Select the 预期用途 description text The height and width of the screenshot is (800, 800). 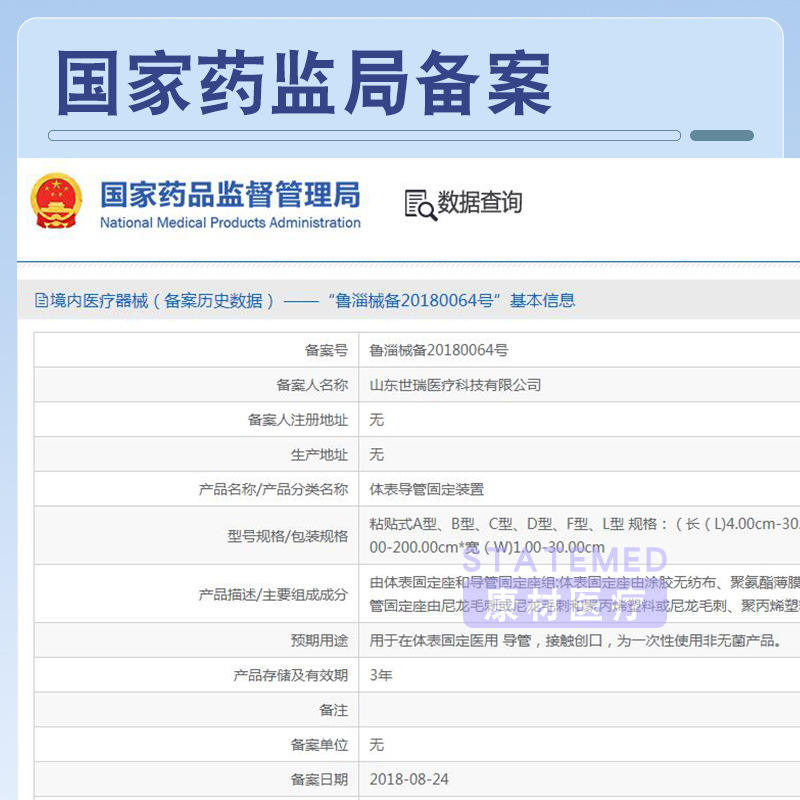click(x=575, y=640)
